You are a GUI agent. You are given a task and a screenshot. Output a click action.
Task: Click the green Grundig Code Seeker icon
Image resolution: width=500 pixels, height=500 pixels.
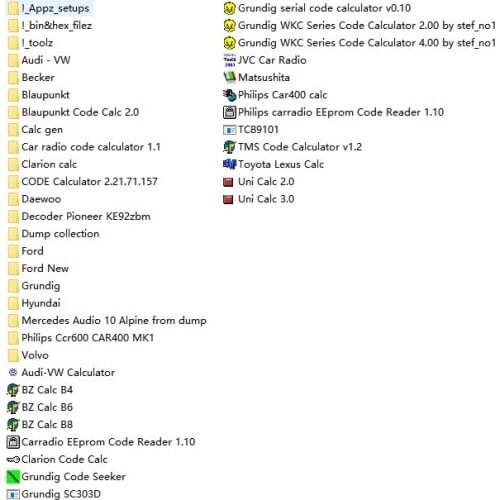click(13, 477)
